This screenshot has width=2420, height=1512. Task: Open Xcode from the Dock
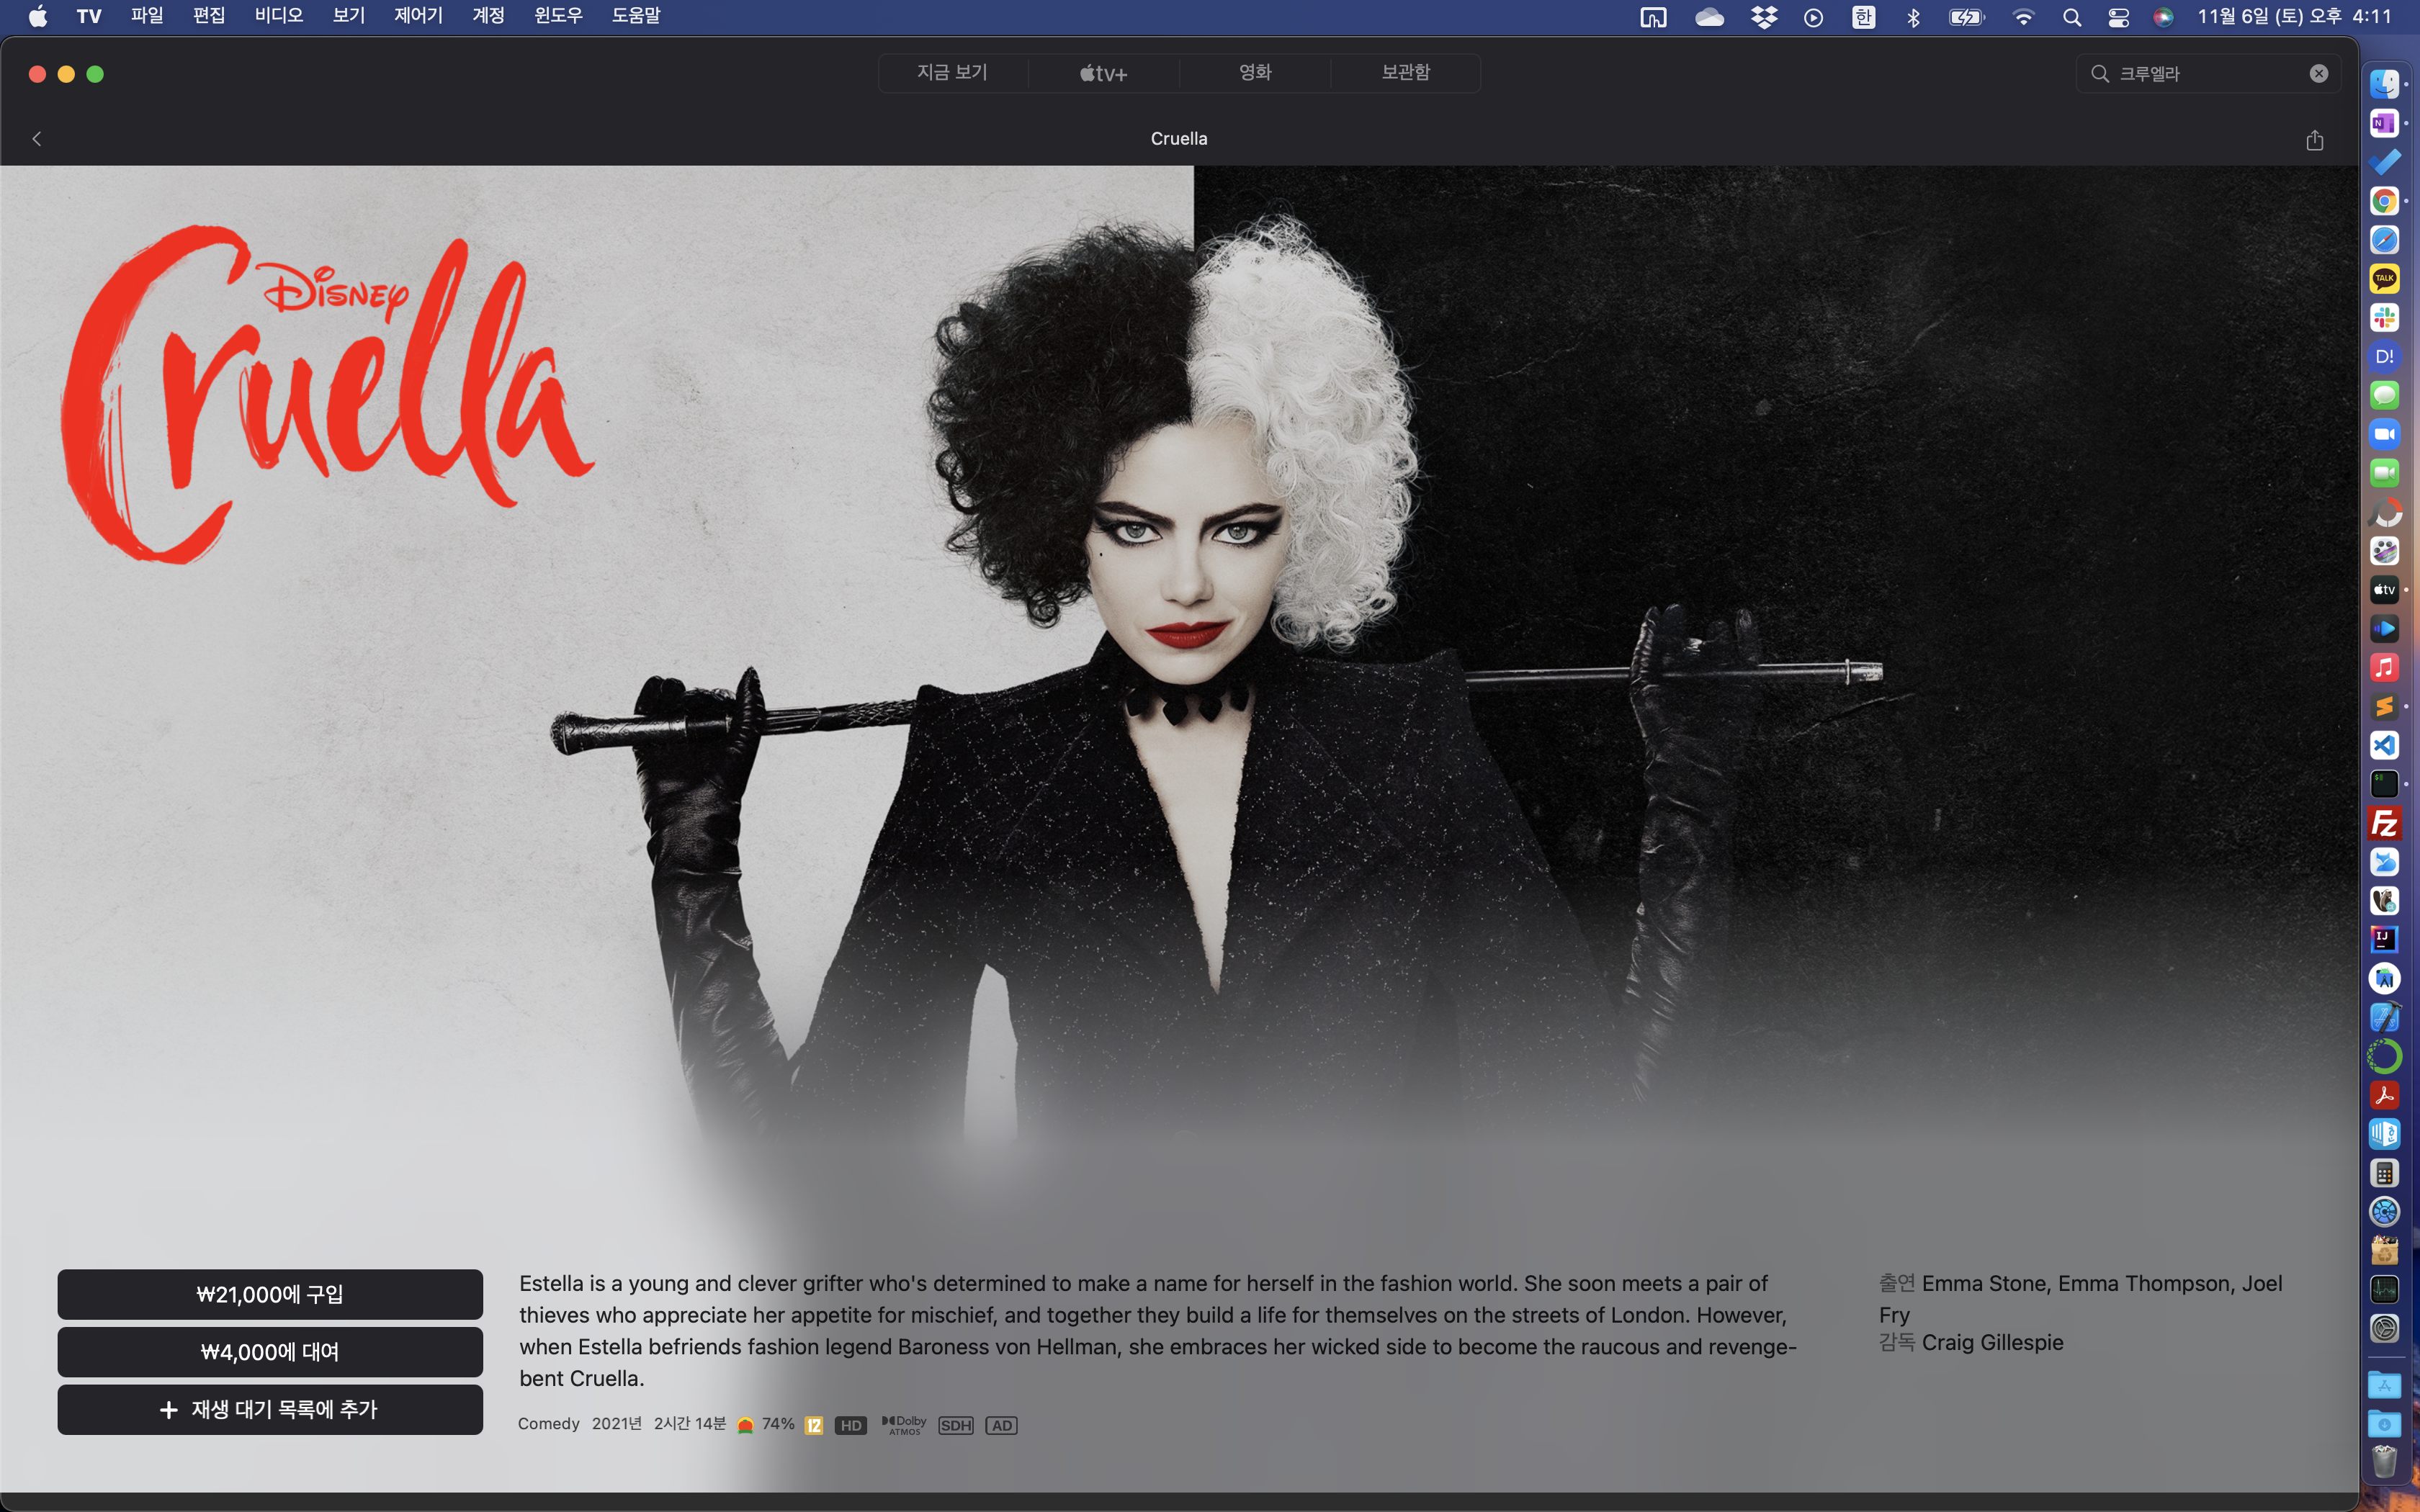click(2384, 1017)
